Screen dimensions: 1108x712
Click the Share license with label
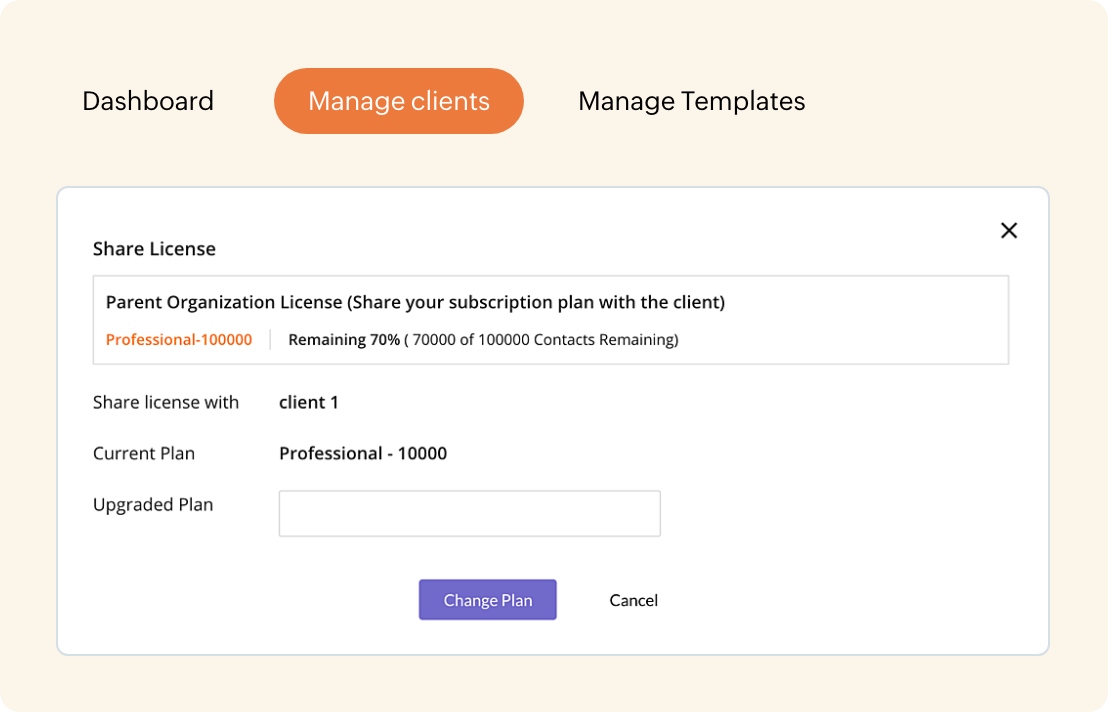tap(166, 402)
